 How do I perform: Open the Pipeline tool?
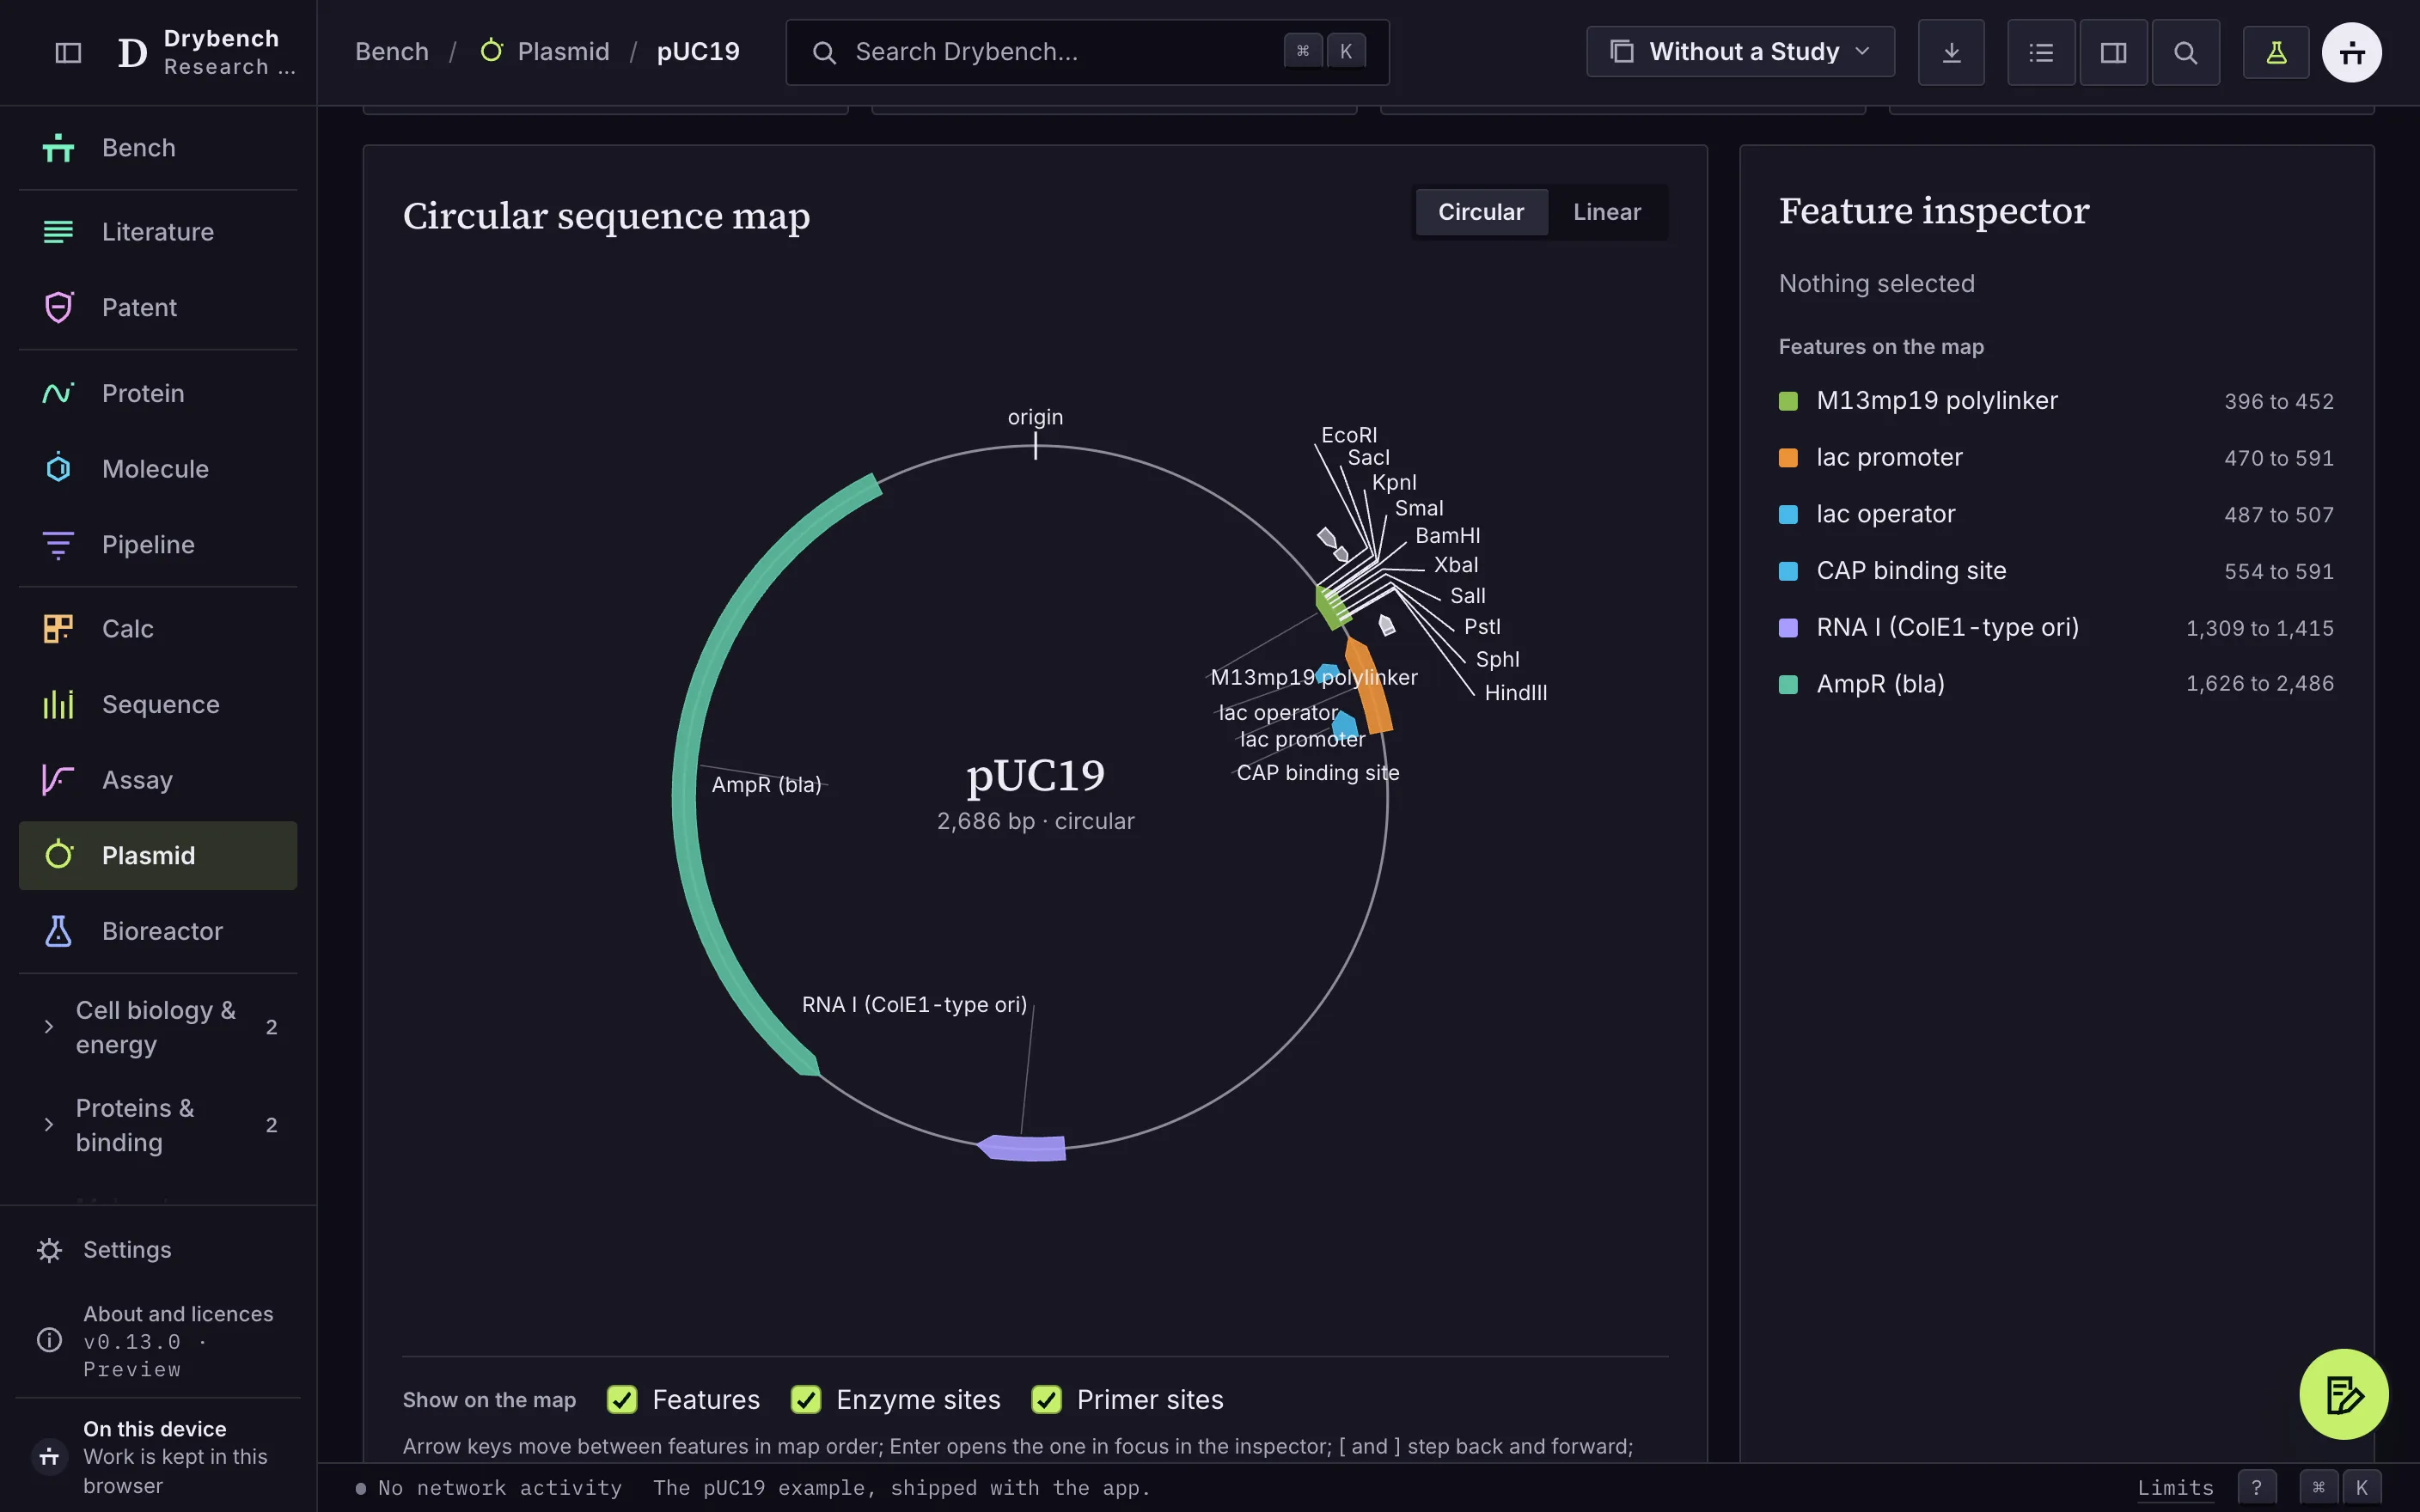click(158, 545)
